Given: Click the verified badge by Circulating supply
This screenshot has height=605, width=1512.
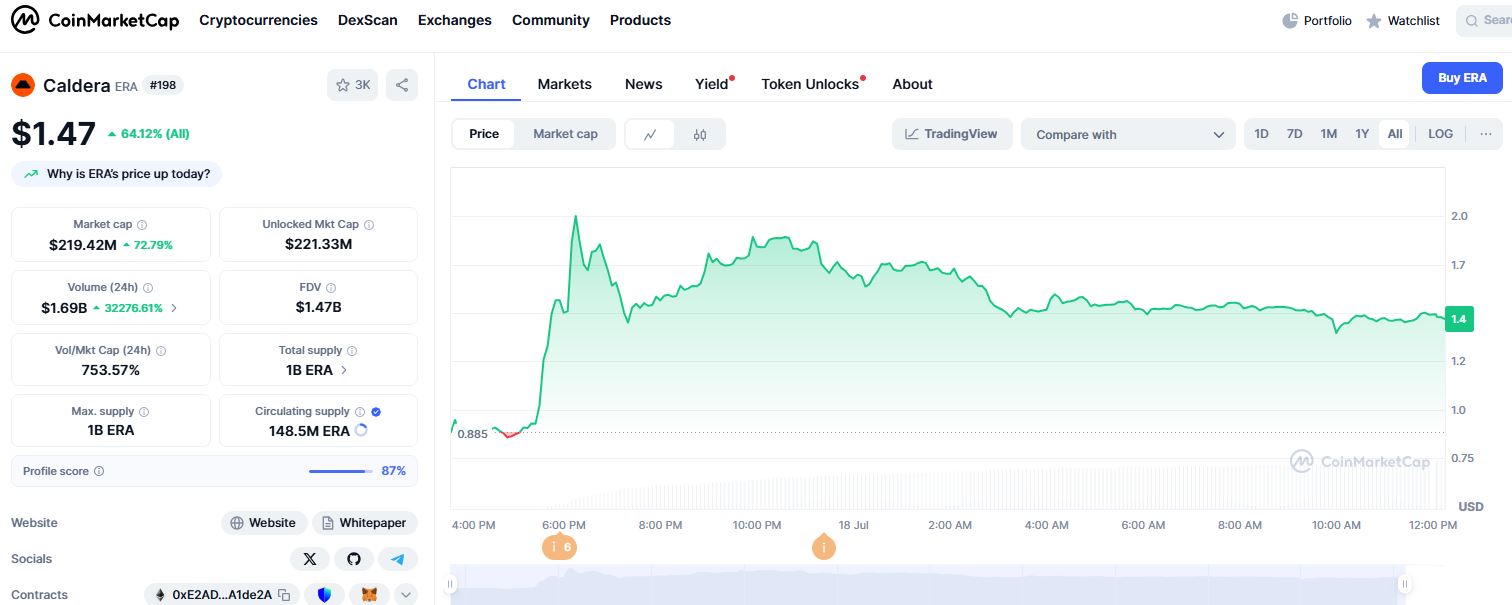Looking at the screenshot, I should click(x=376, y=412).
